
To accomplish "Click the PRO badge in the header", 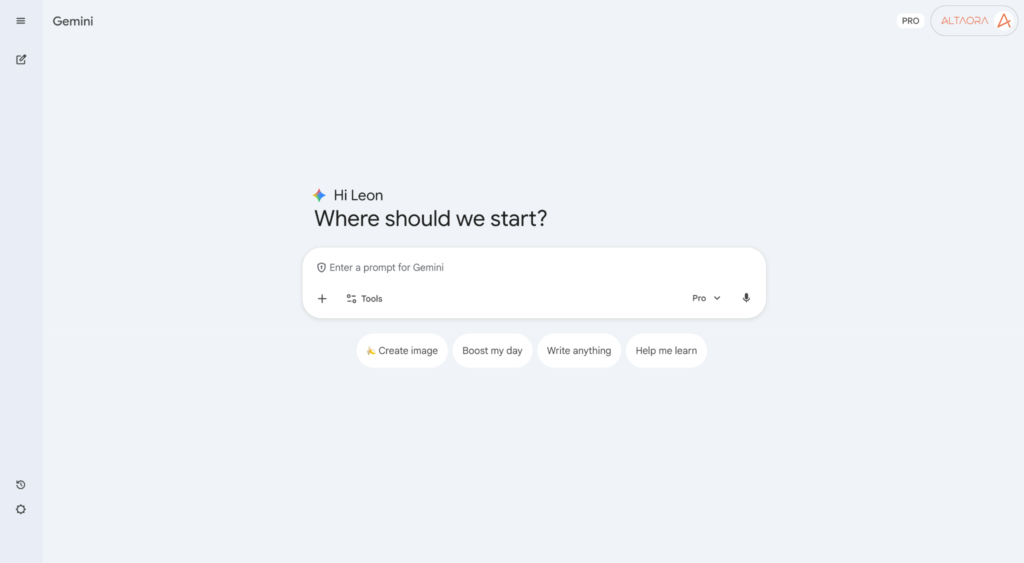I will [x=910, y=21].
